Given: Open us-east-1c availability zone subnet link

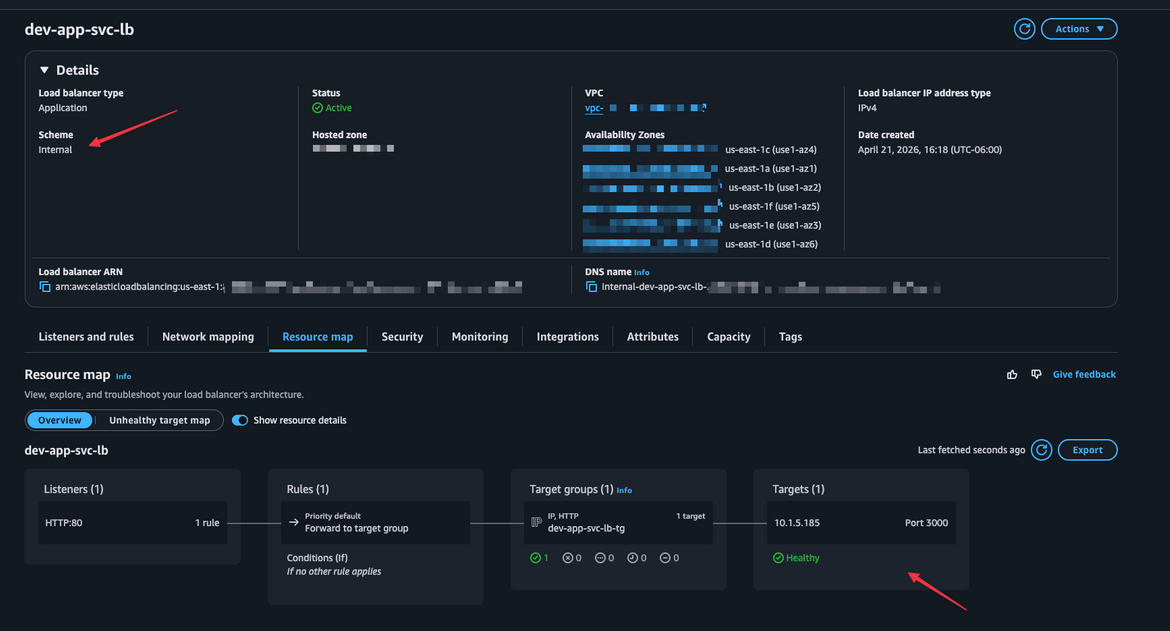Looking at the screenshot, I should (x=650, y=150).
